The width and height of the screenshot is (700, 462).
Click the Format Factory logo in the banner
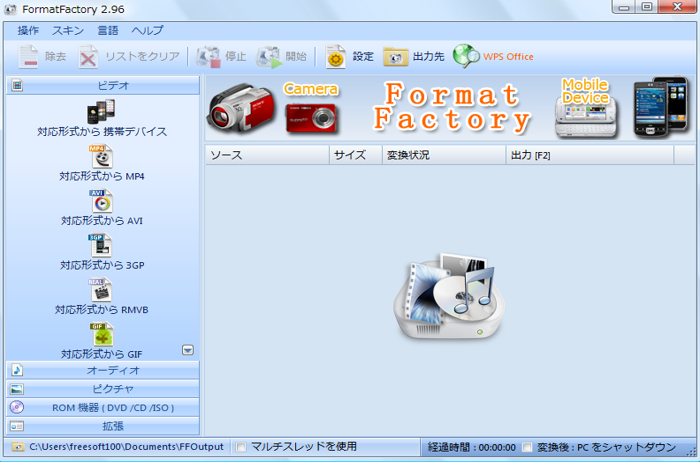(x=452, y=108)
